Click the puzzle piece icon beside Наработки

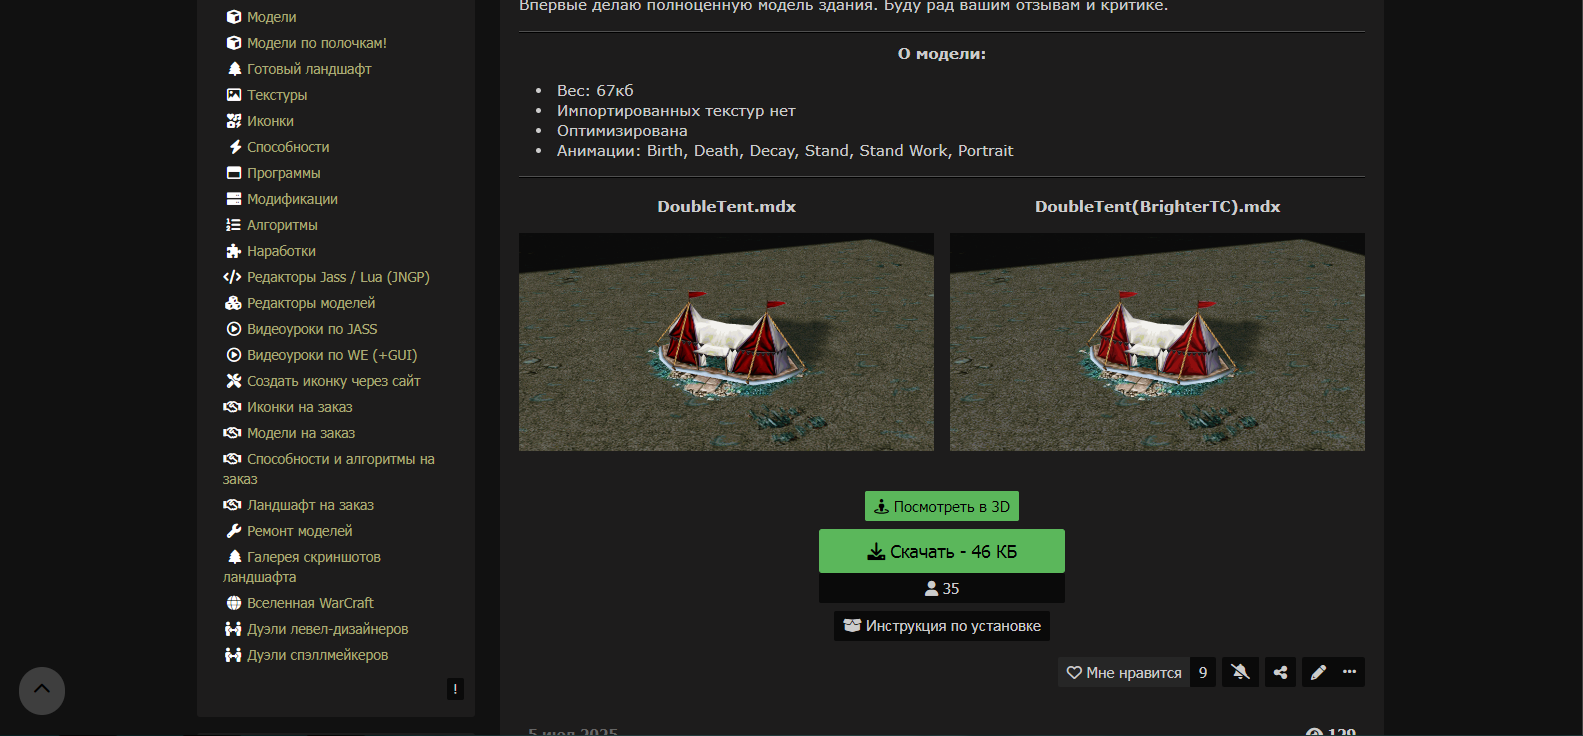[234, 251]
